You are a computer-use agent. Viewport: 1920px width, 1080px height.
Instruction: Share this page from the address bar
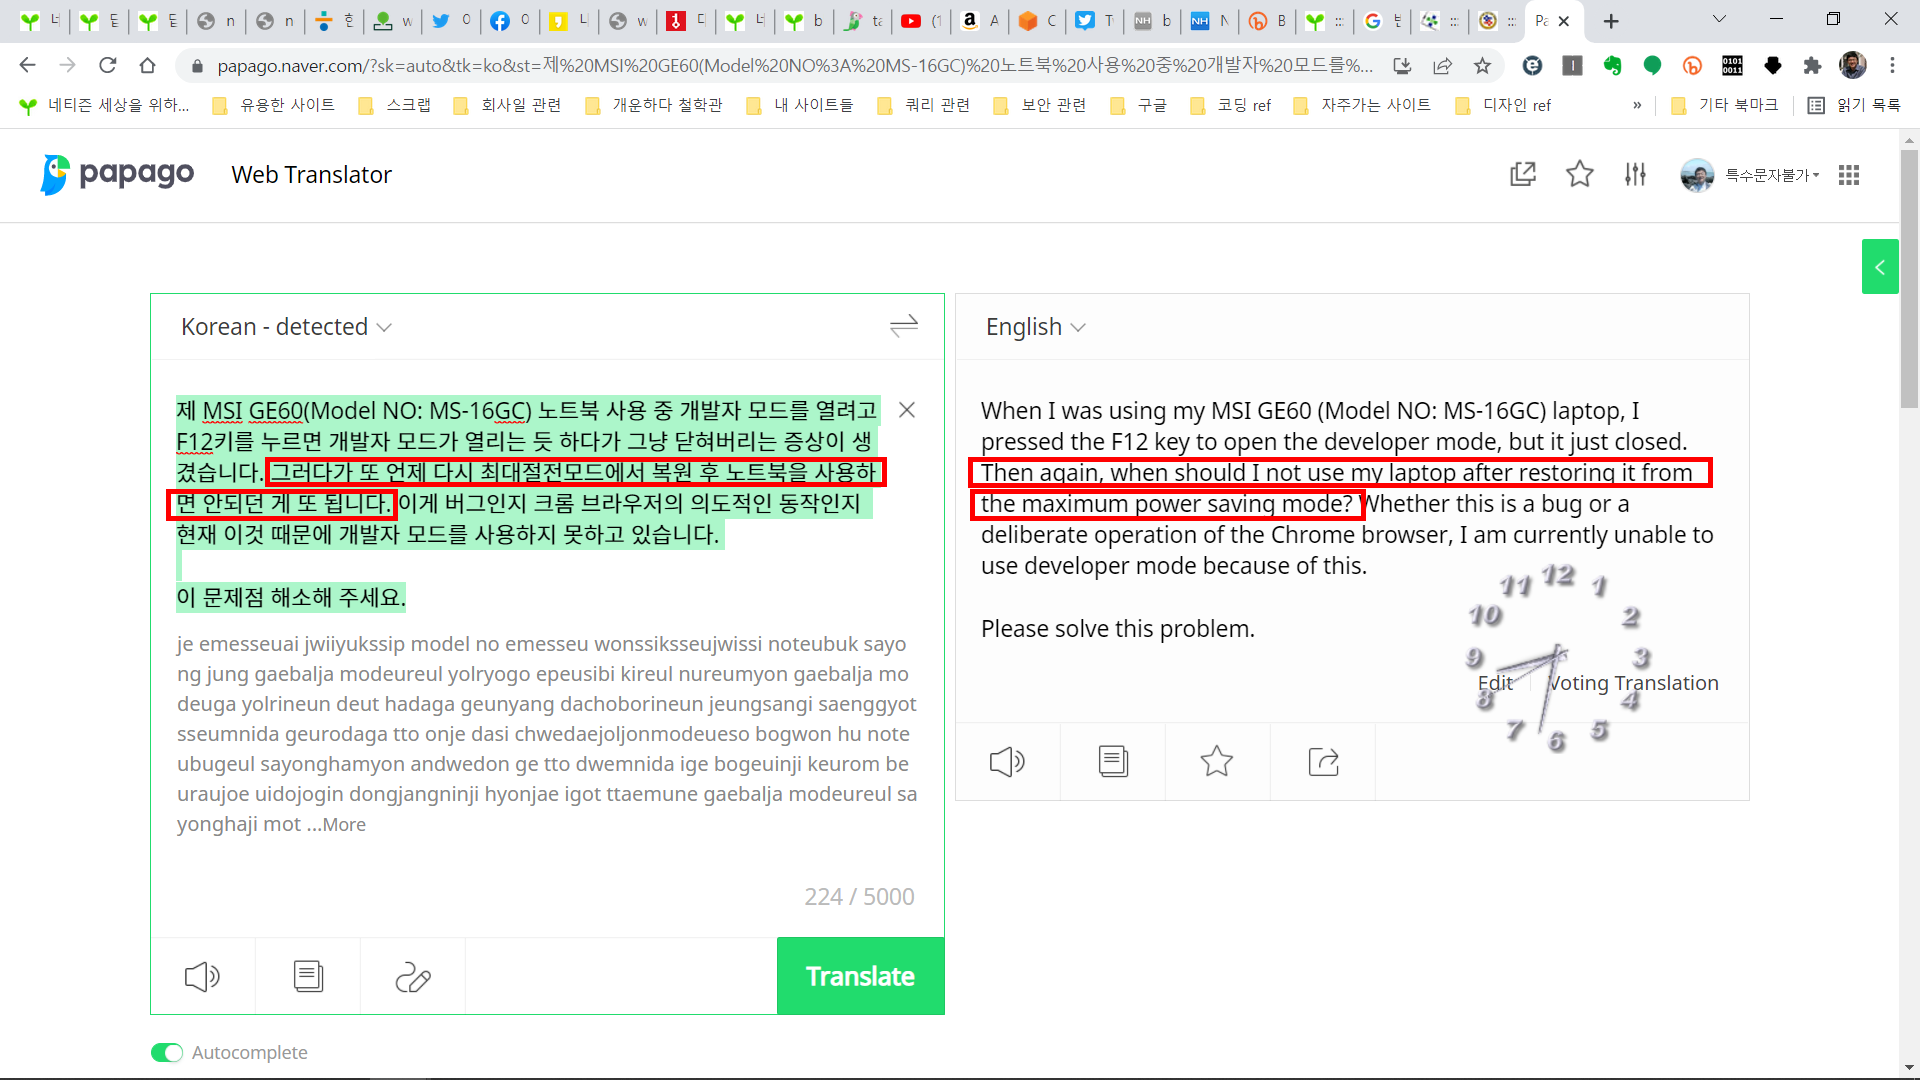(1442, 66)
